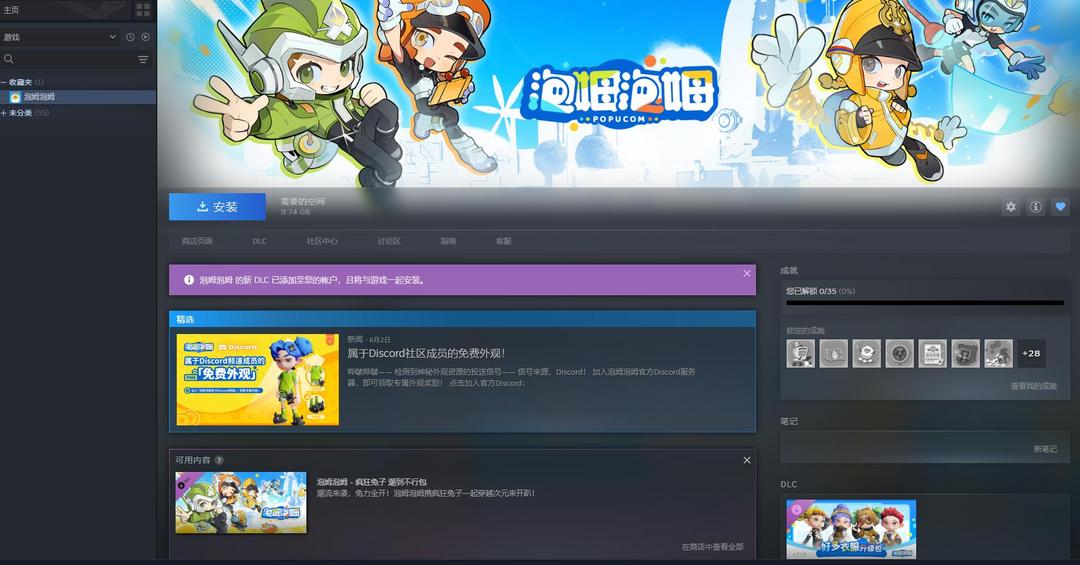Click the second locked achievement icon

pos(833,353)
